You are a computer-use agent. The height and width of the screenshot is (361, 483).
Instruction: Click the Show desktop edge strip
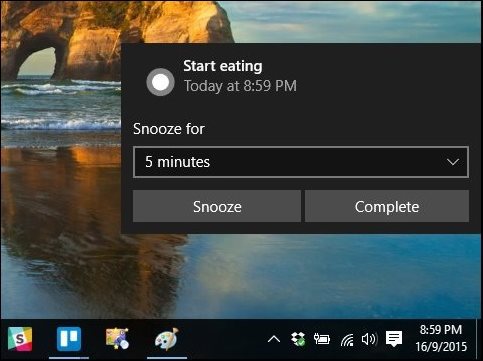pyautogui.click(x=479, y=339)
